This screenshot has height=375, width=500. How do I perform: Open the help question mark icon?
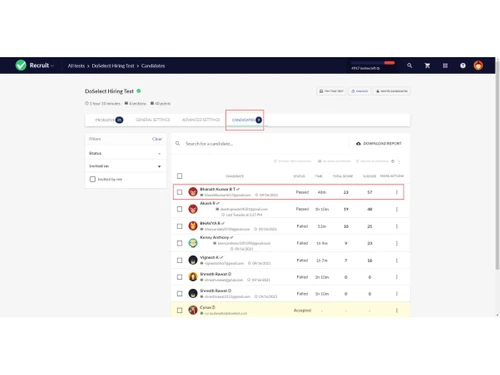[x=463, y=66]
